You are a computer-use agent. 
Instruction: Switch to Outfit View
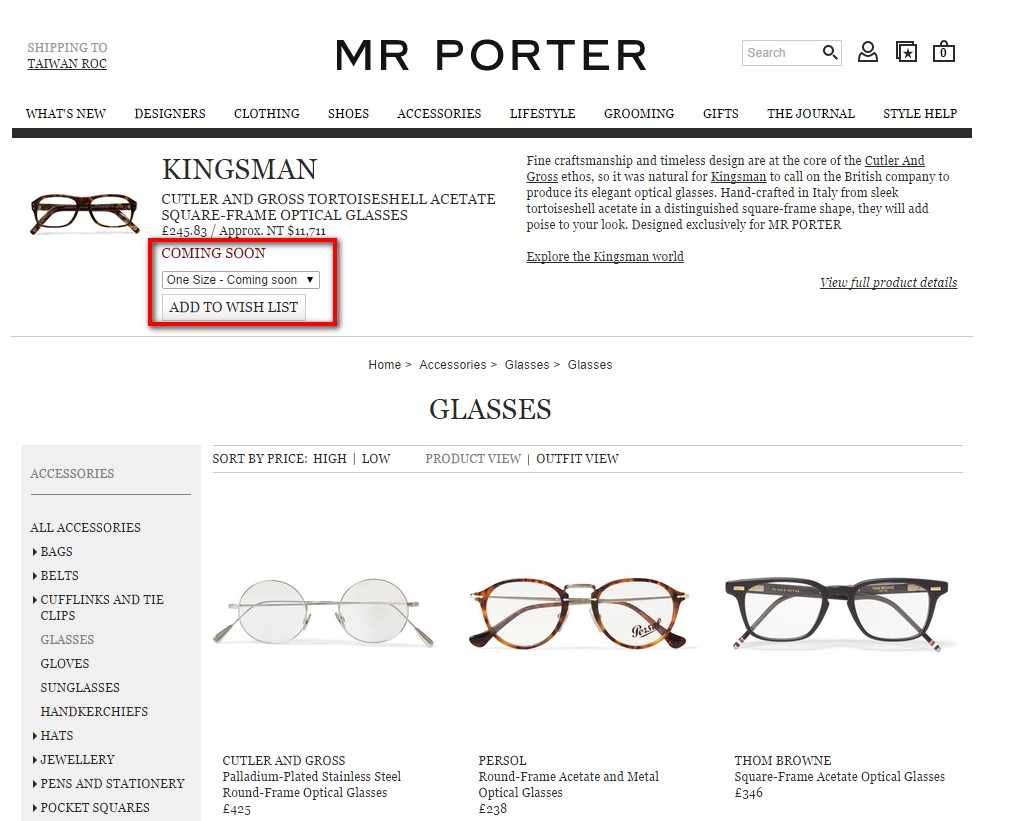577,459
